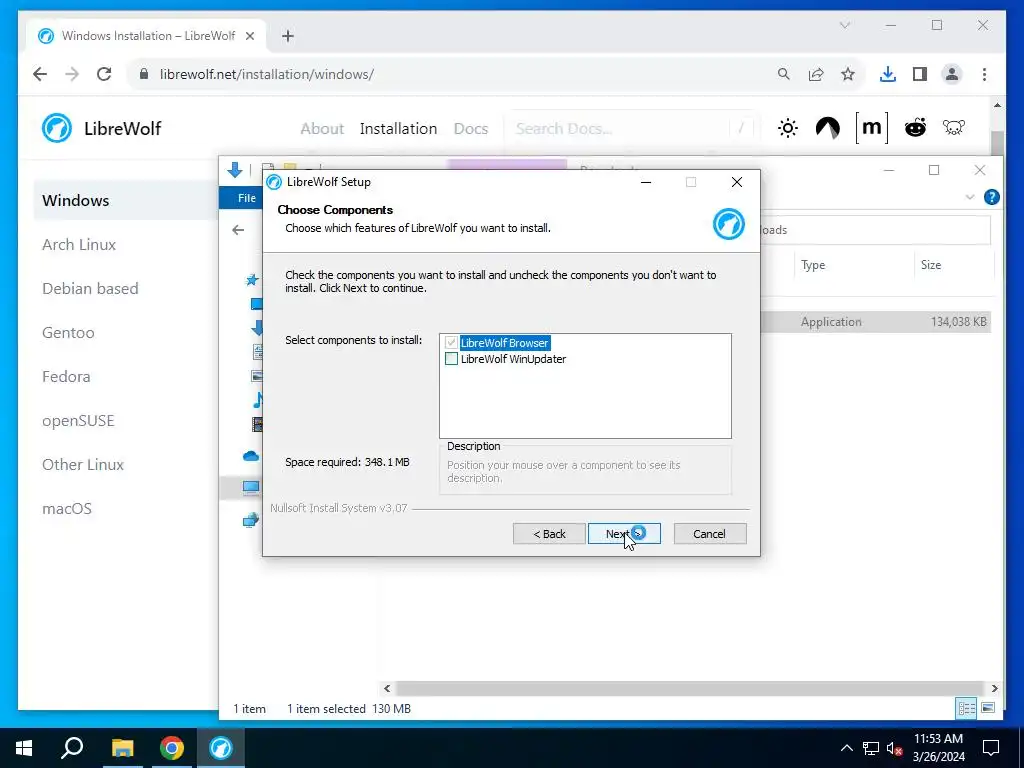Screen dimensions: 1024x768
Task: Open Chrome's three-dot menu
Action: 984,74
